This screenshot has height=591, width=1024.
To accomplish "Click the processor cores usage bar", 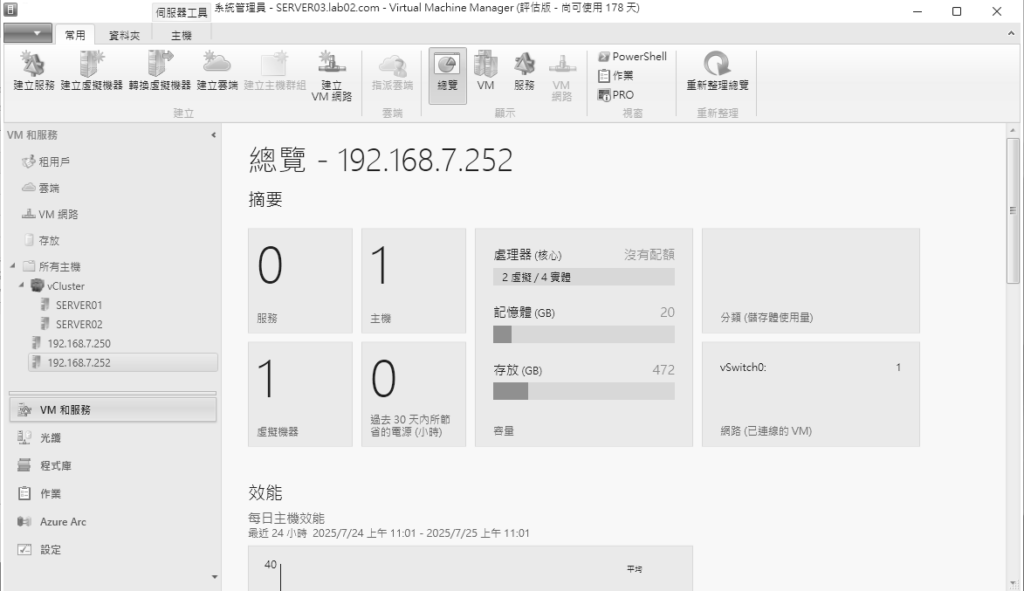I will click(584, 277).
